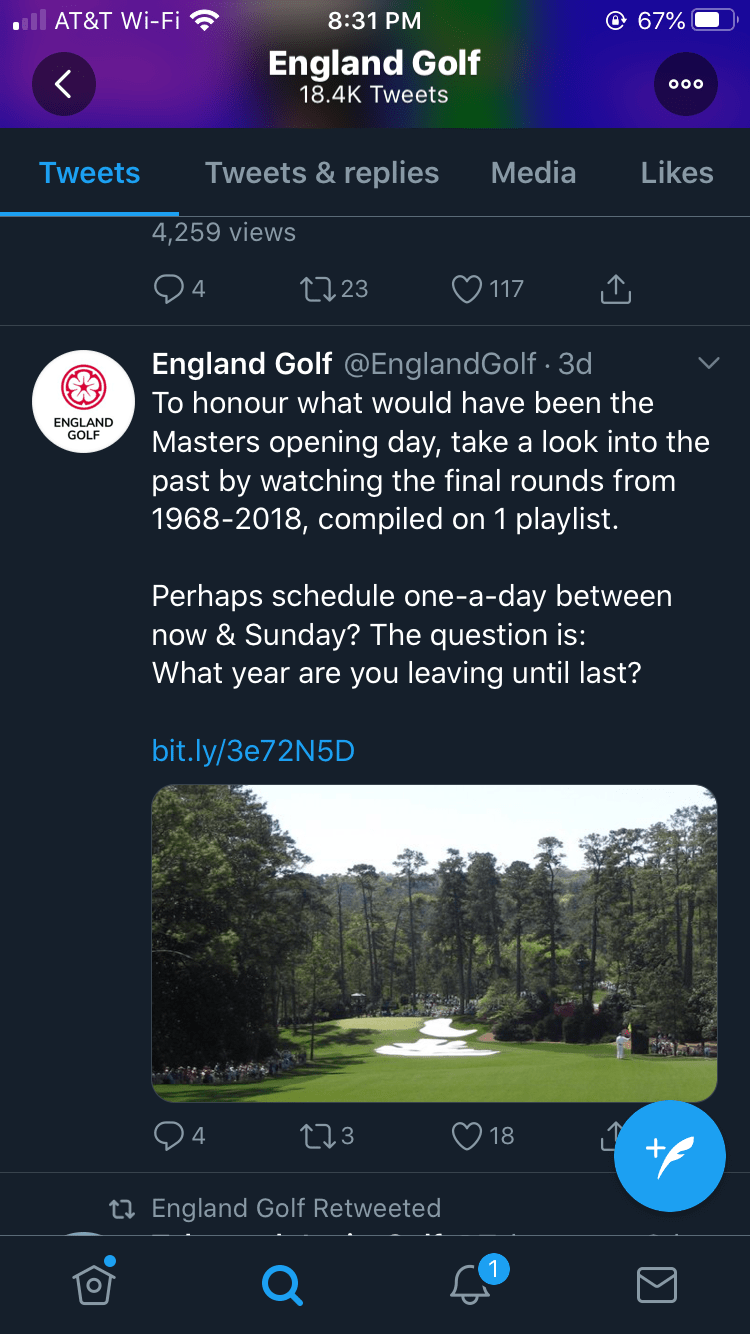The width and height of the screenshot is (750, 1334).
Task: Open Direct Messages envelope
Action: (x=657, y=1285)
